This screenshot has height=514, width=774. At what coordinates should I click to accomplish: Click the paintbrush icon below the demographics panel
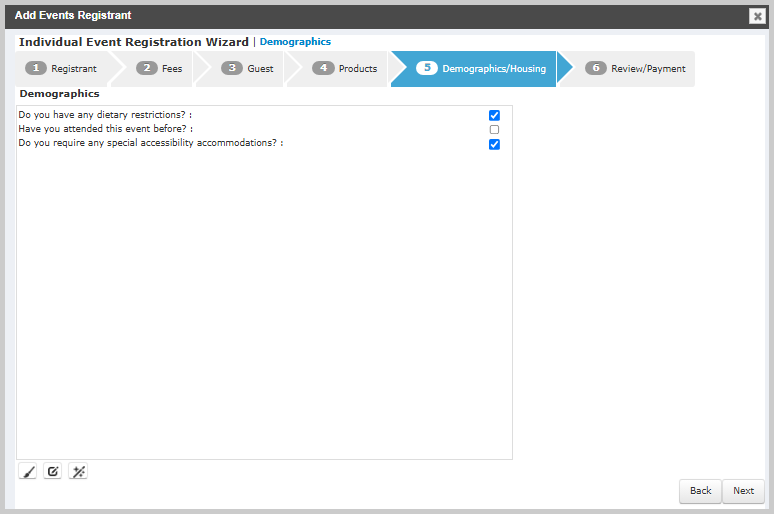pyautogui.click(x=28, y=472)
